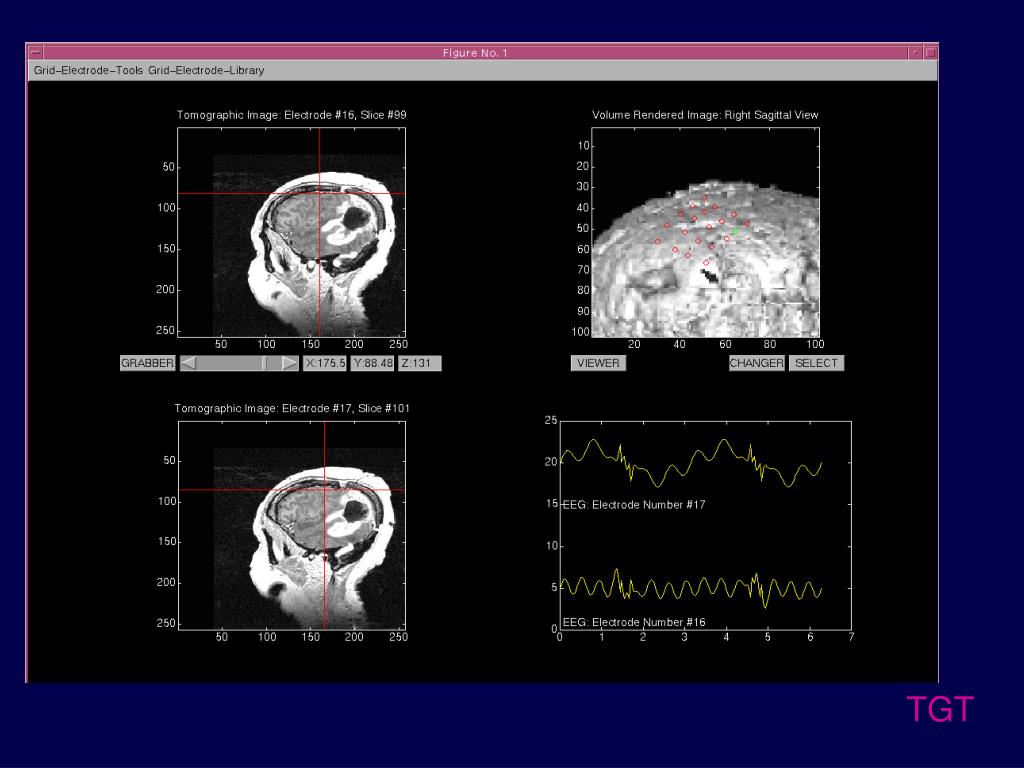Click the Electrode Number #16 EEG trace
This screenshot has width=1024, height=768.
691,588
